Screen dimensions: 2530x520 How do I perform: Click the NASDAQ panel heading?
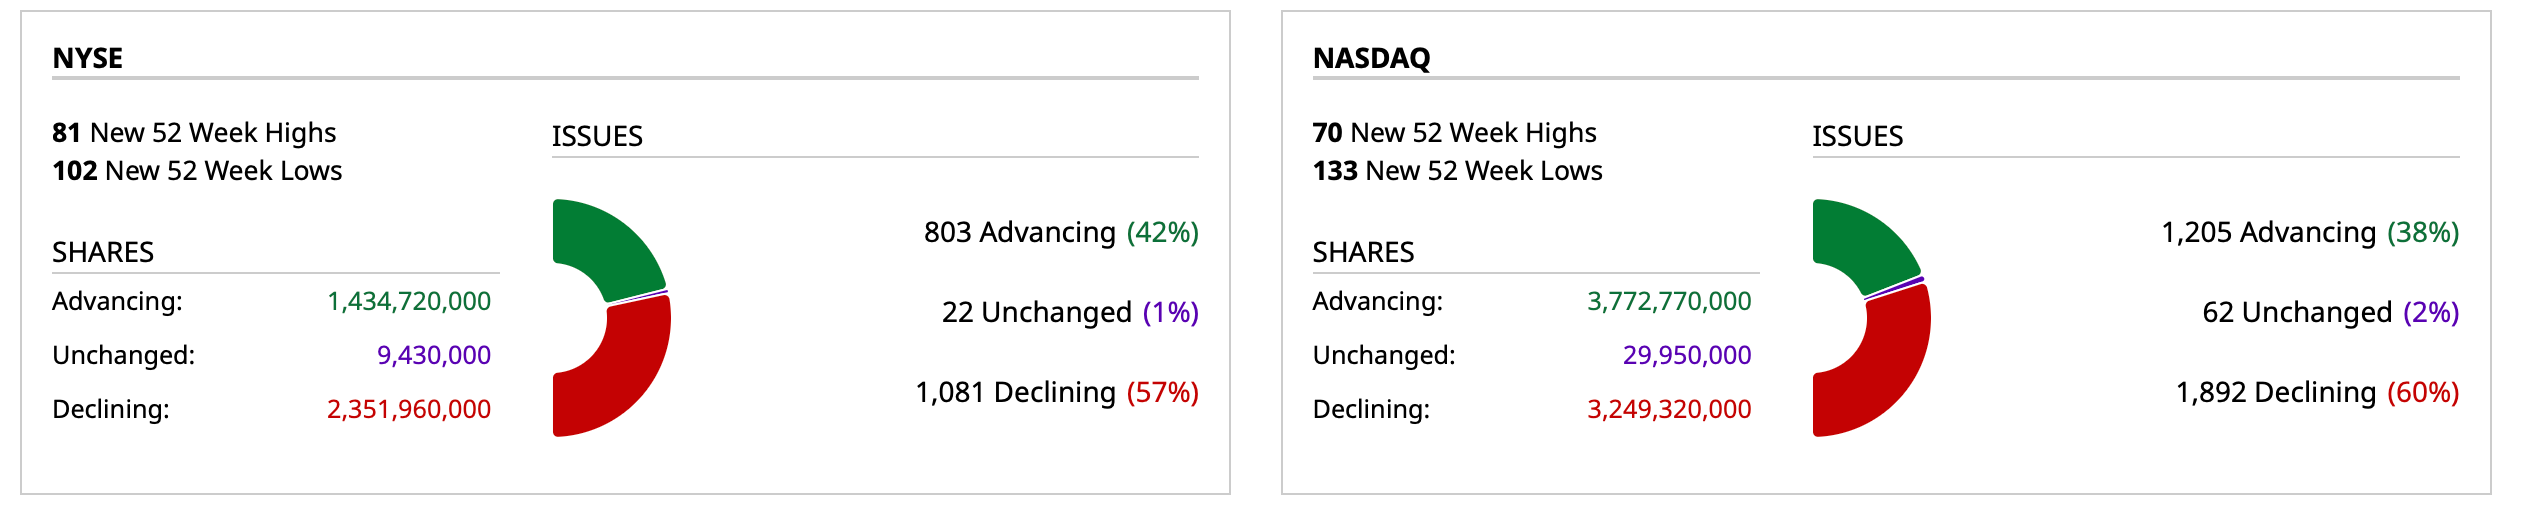1371,58
